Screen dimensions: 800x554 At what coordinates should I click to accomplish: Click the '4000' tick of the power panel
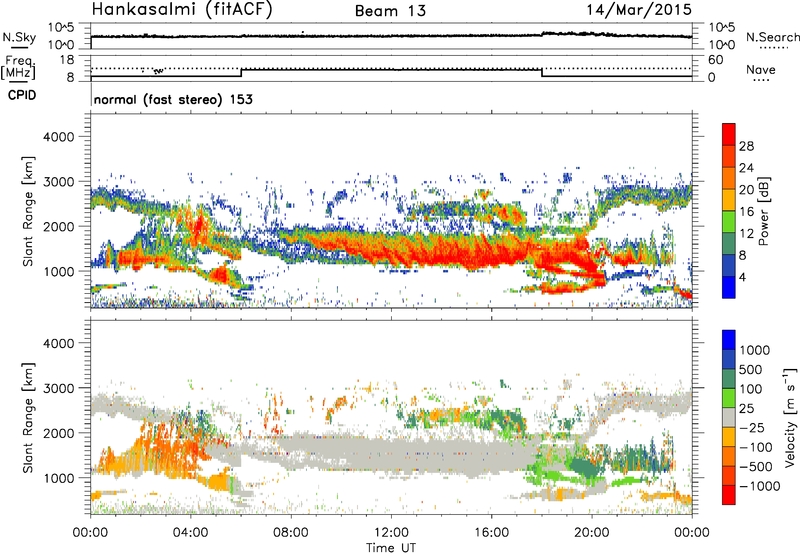[x=58, y=137]
